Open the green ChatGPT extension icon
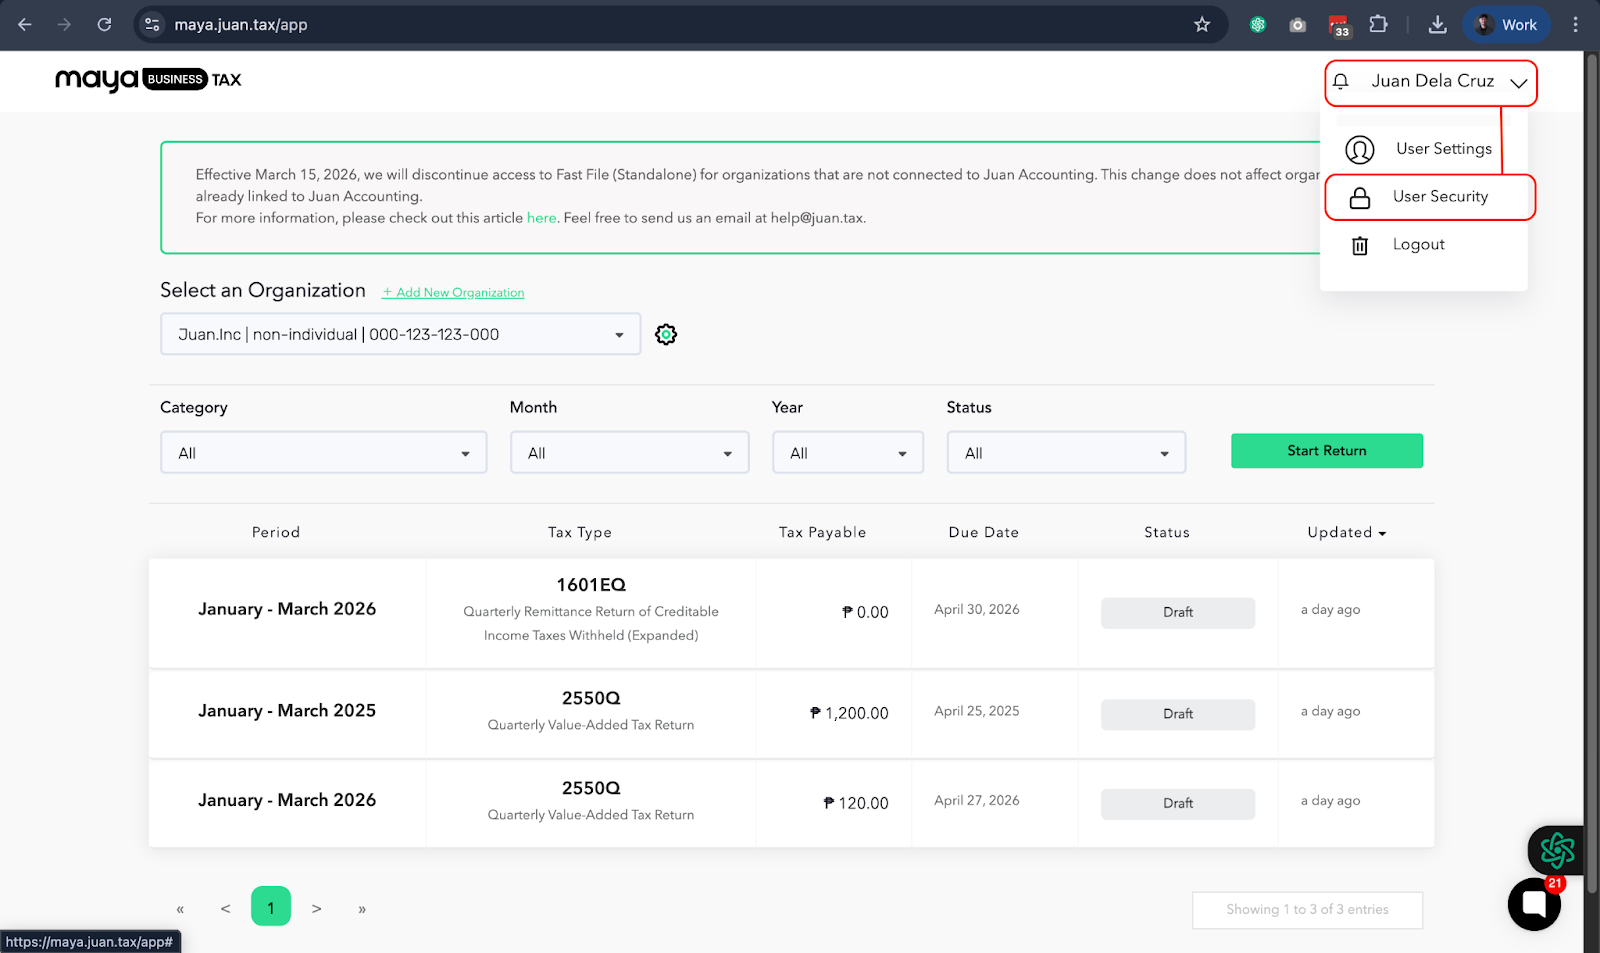 (1258, 25)
